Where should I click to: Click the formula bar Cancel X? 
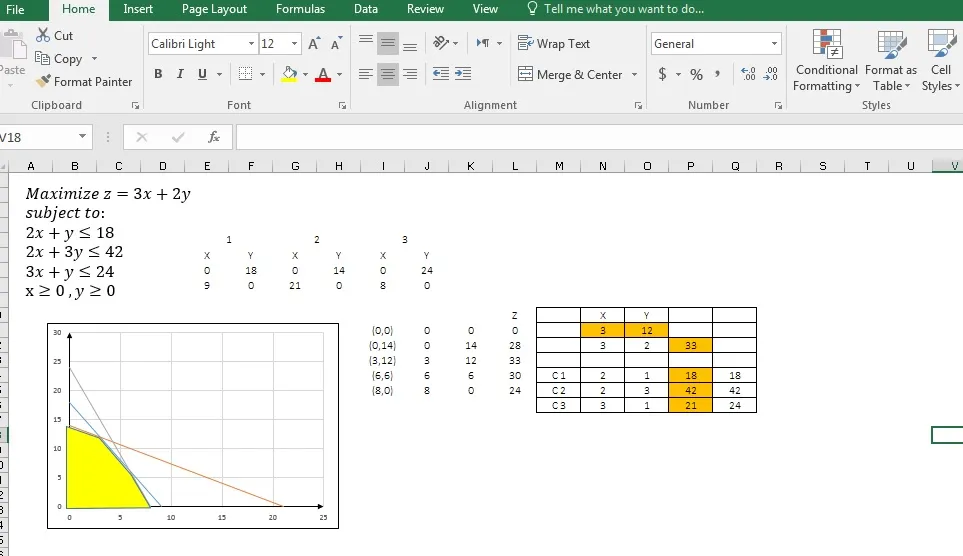coord(142,137)
